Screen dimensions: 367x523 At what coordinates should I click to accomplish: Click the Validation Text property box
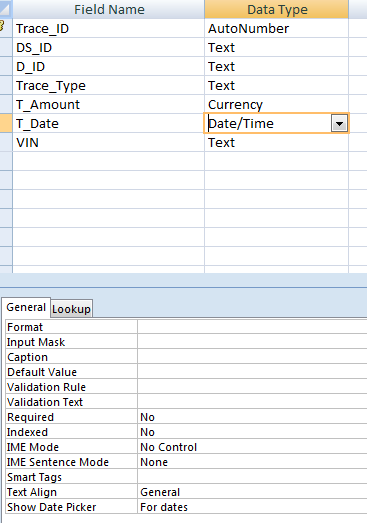[252, 402]
